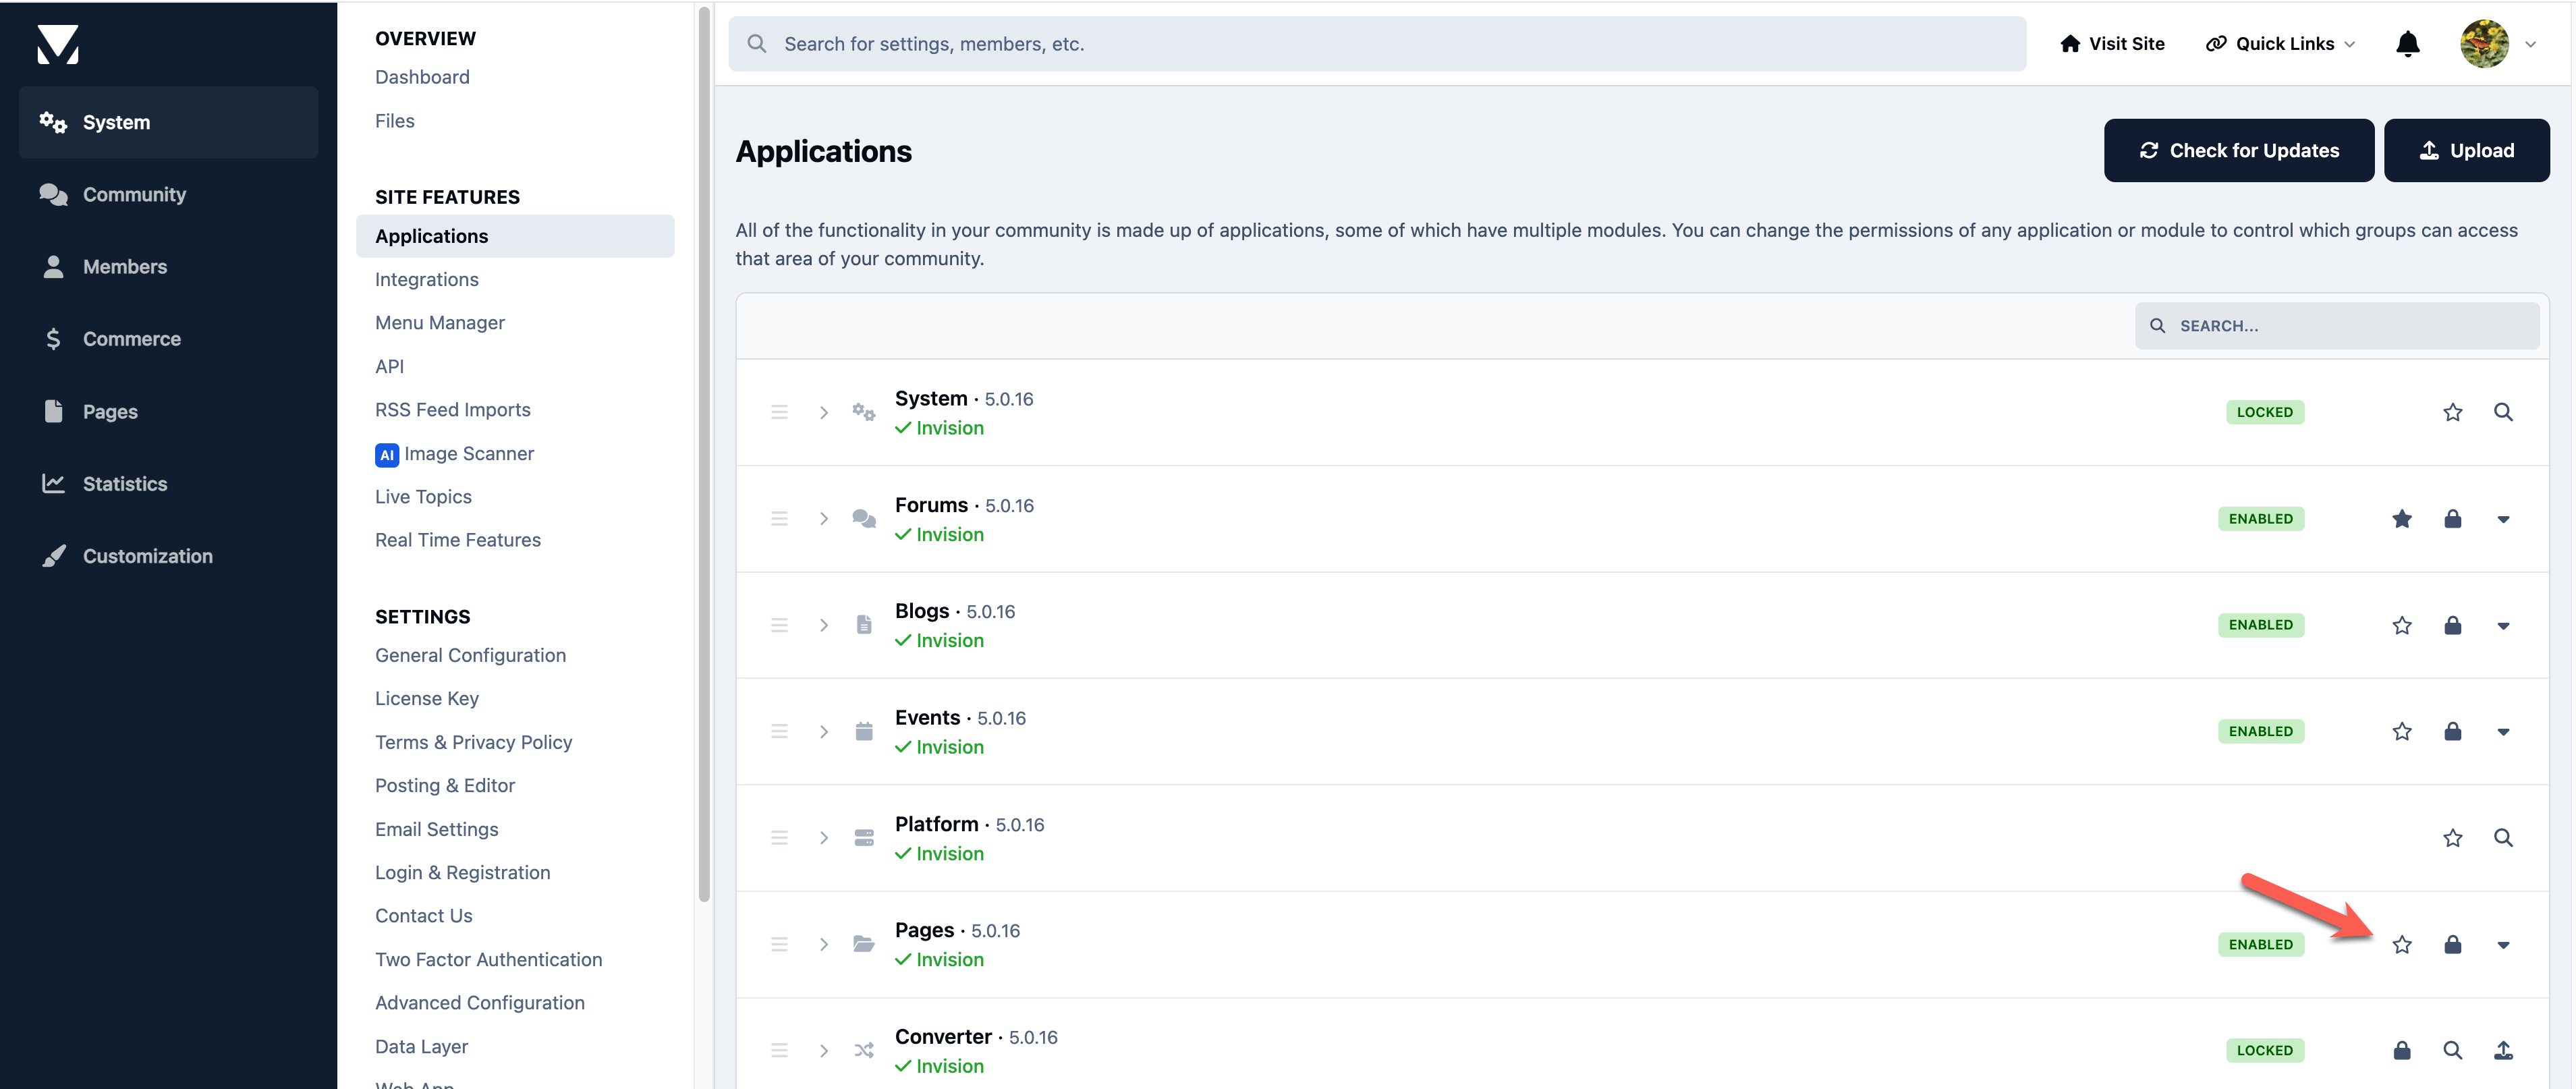Open the License Key settings
The image size is (2576, 1089).
pyautogui.click(x=427, y=699)
